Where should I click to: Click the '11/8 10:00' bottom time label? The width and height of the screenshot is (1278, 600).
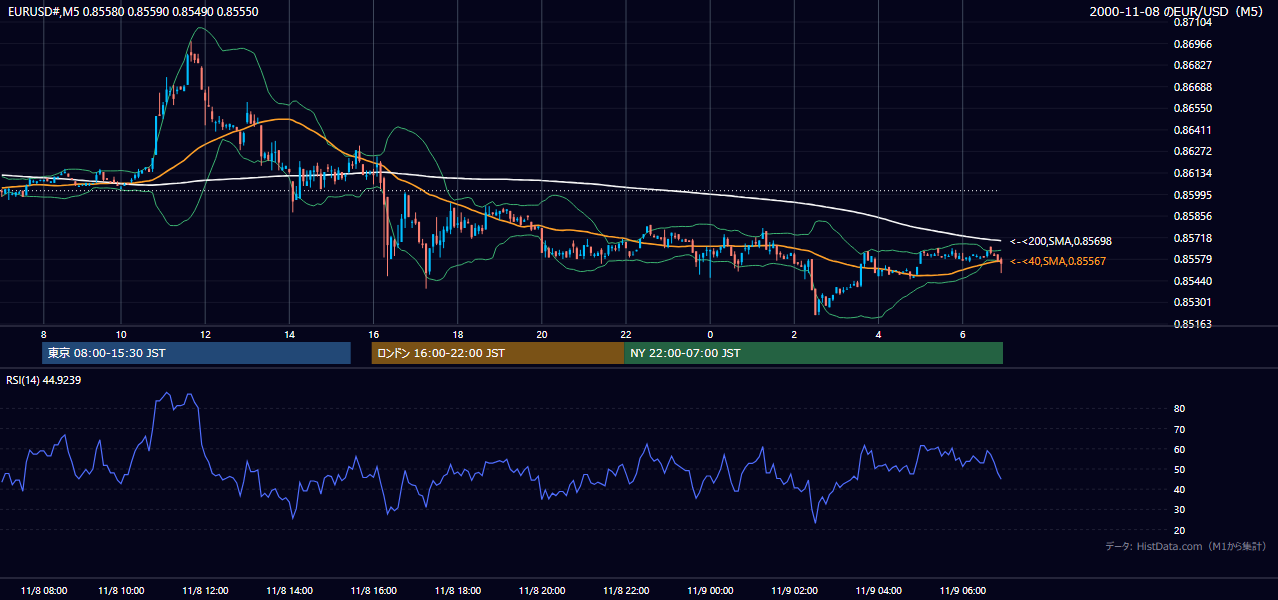121,590
